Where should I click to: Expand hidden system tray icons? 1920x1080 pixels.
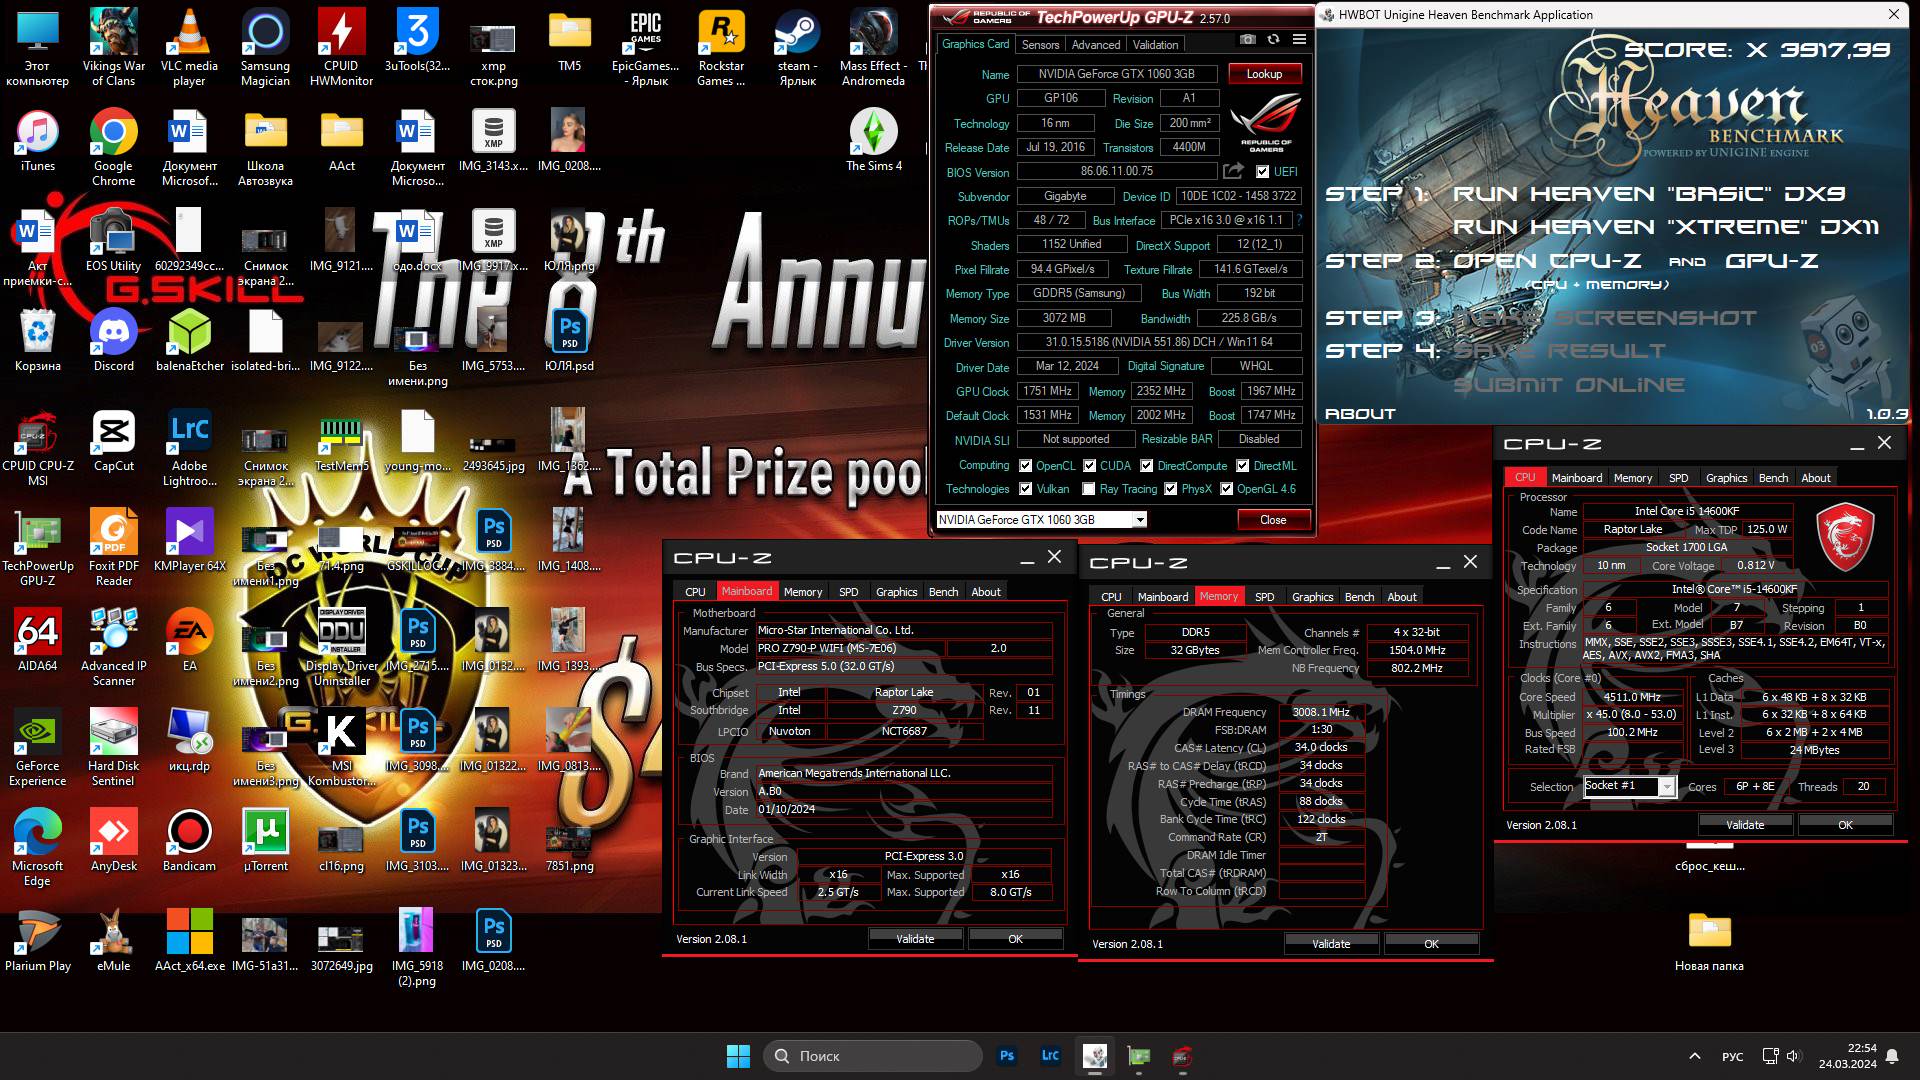[1694, 1056]
